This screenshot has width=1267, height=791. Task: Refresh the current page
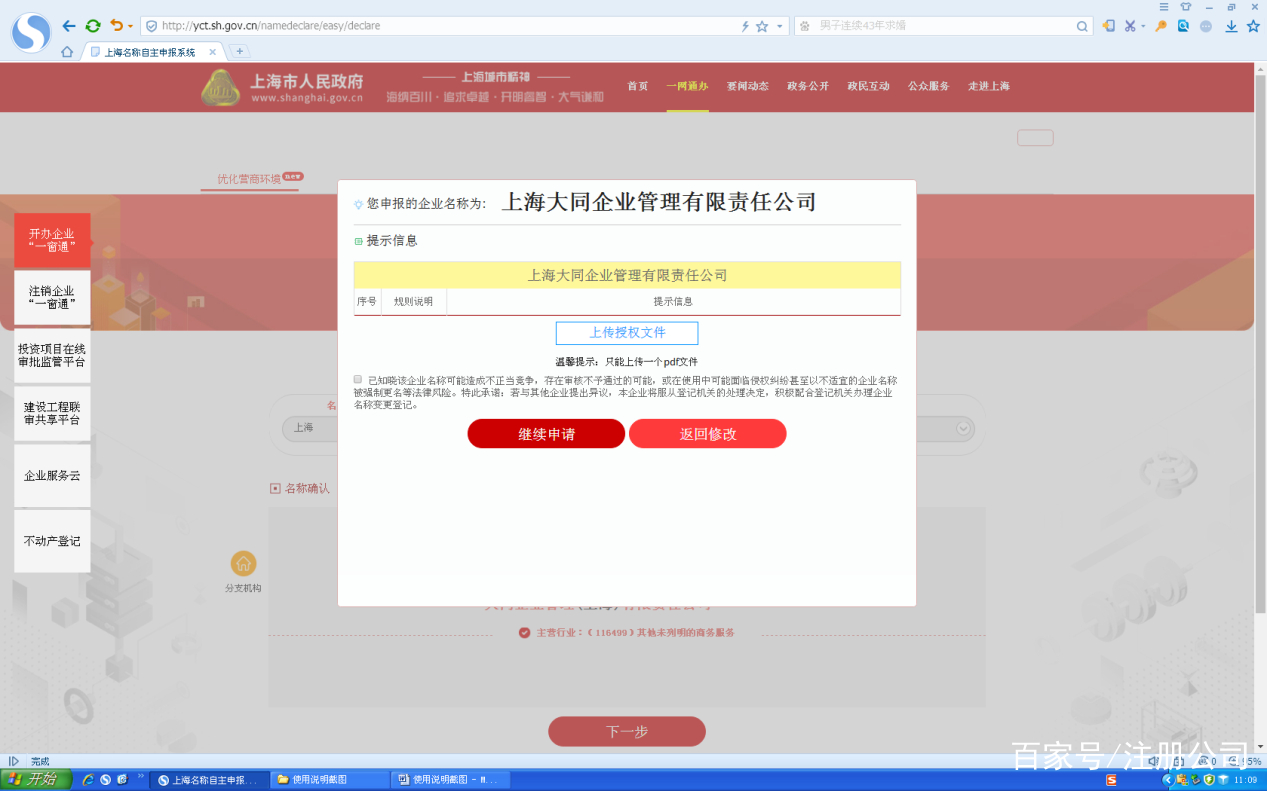coord(93,27)
